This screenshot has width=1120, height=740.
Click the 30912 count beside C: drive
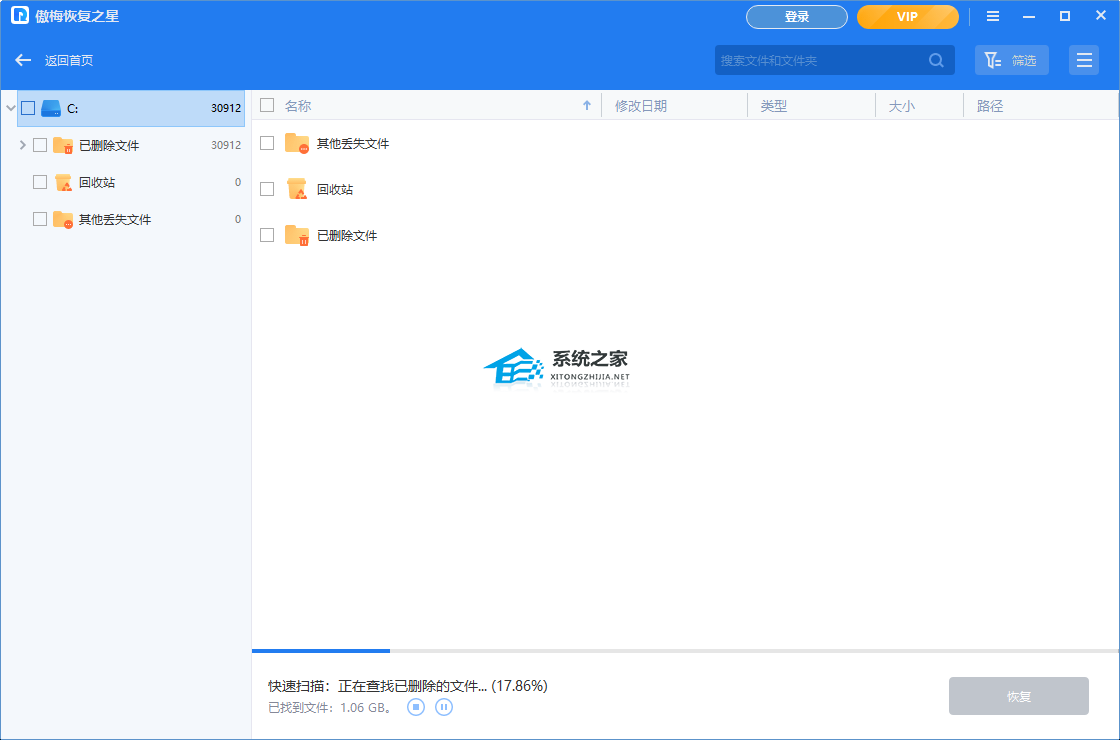coord(226,109)
